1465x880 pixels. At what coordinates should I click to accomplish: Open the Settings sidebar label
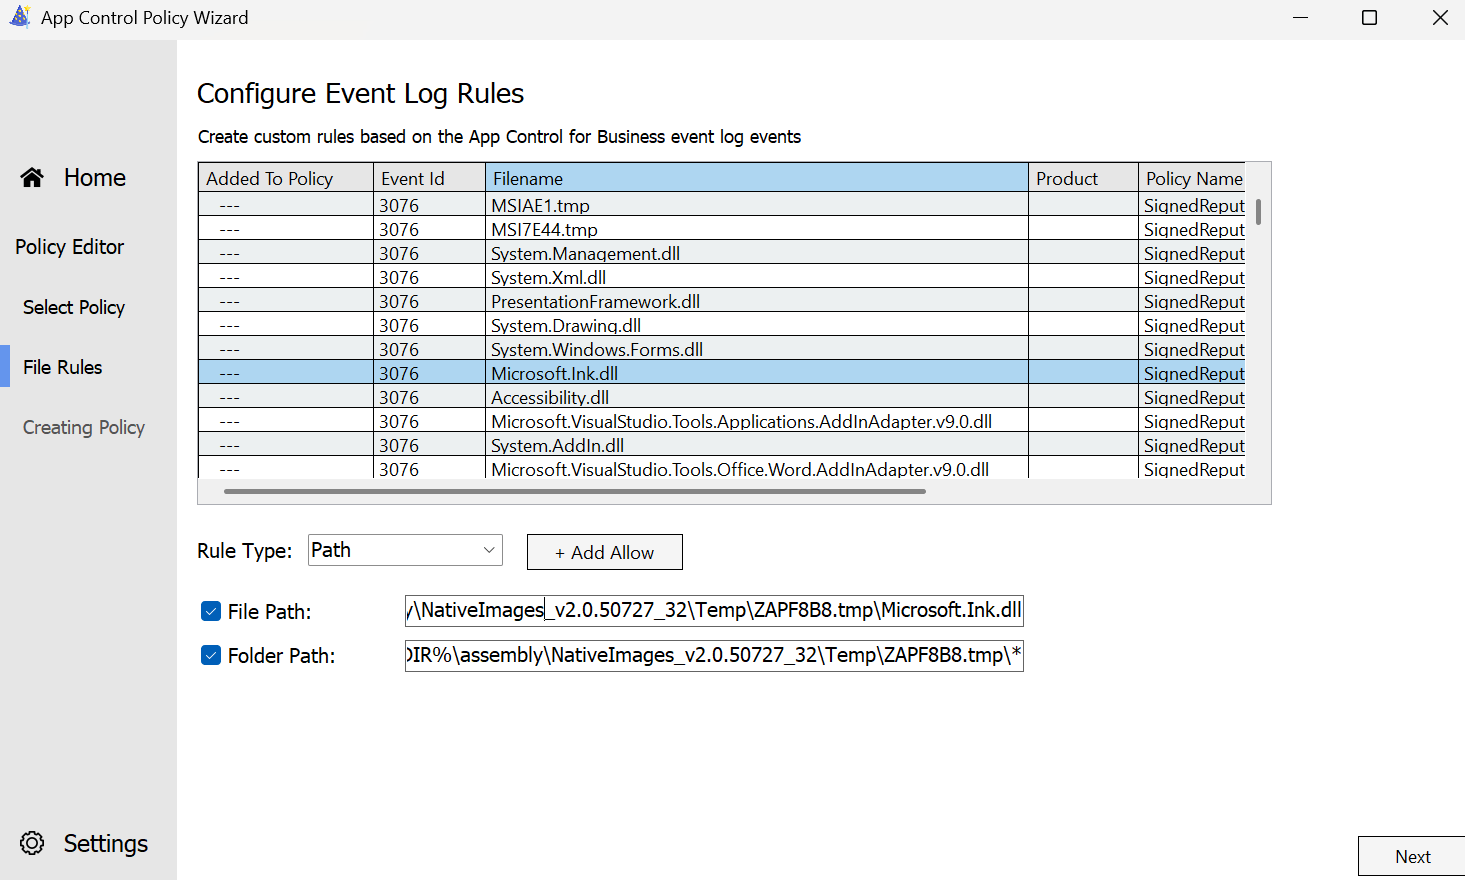(106, 843)
